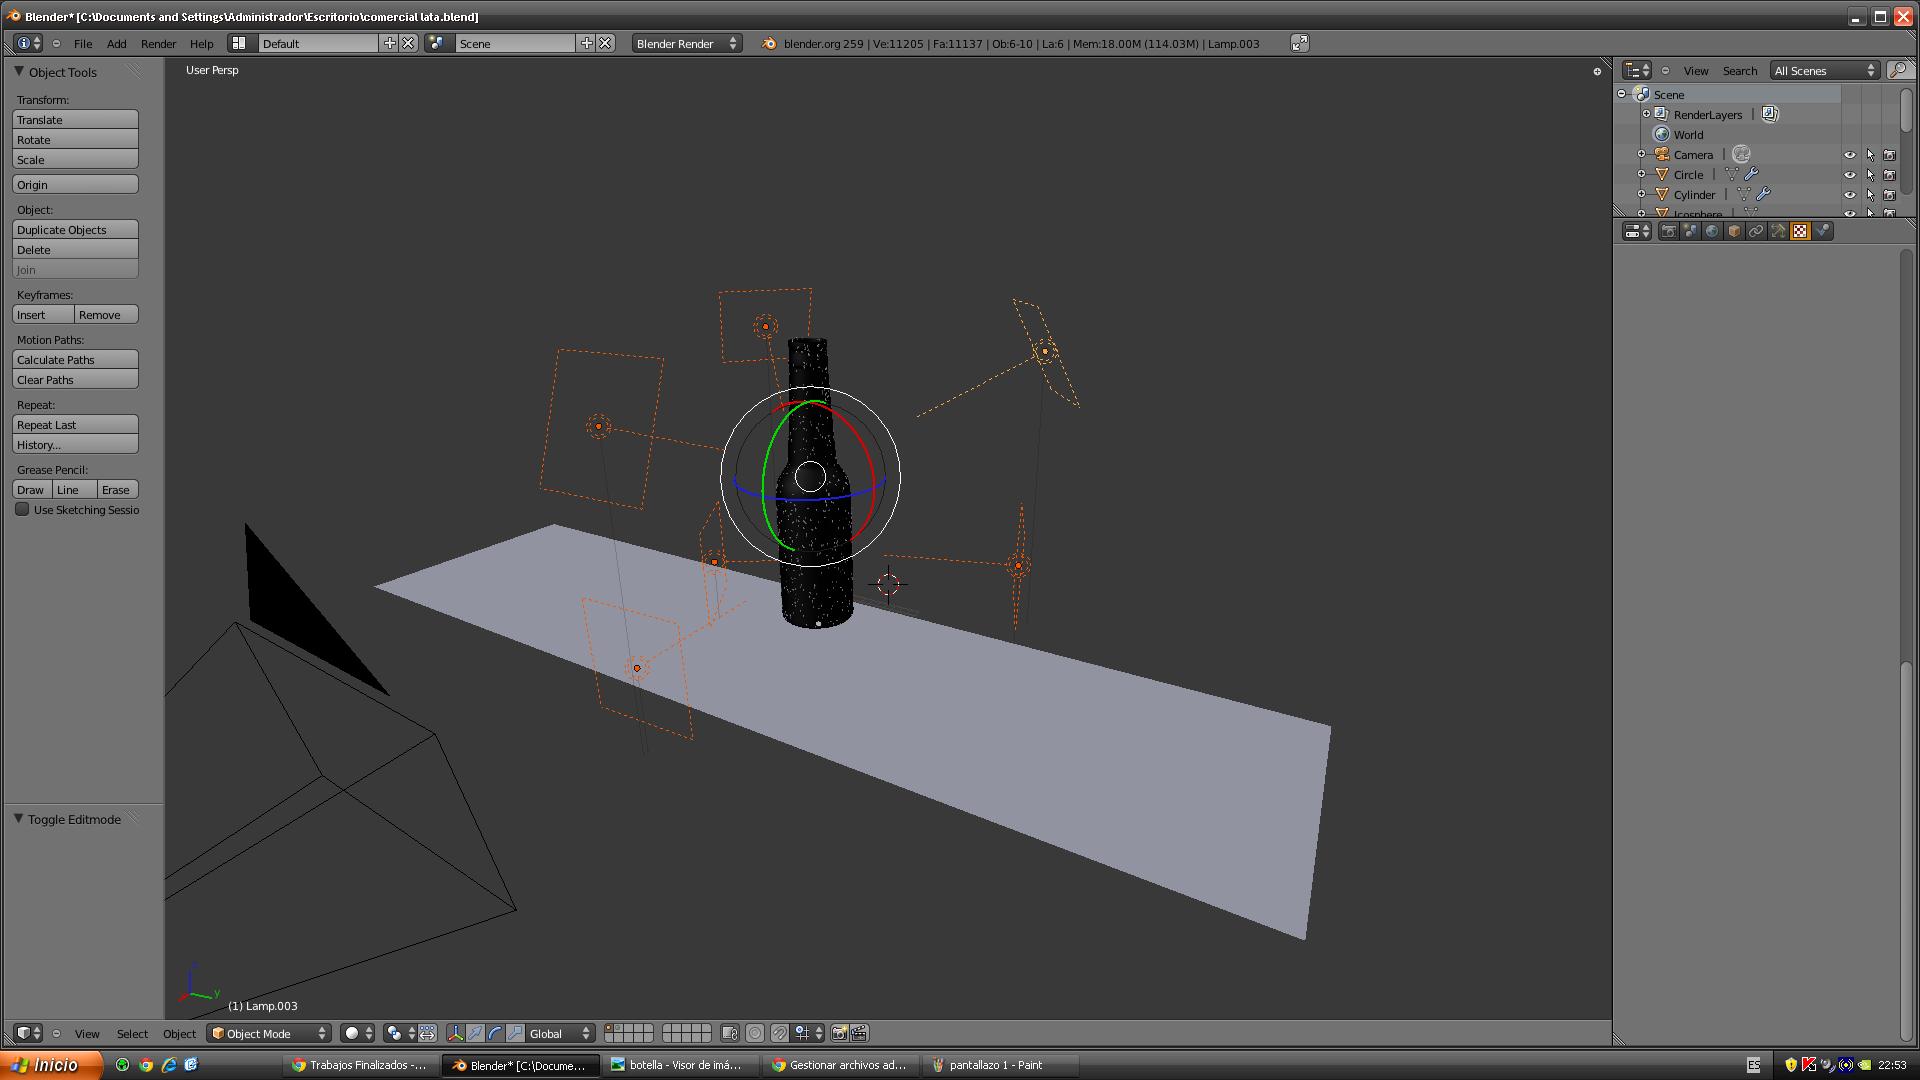
Task: Click the OpenGL render camera icon
Action: click(840, 1033)
